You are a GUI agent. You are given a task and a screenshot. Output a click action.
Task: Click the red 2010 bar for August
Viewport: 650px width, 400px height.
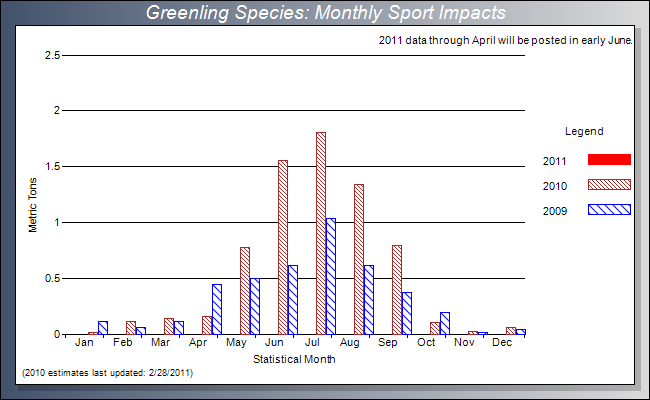[359, 259]
